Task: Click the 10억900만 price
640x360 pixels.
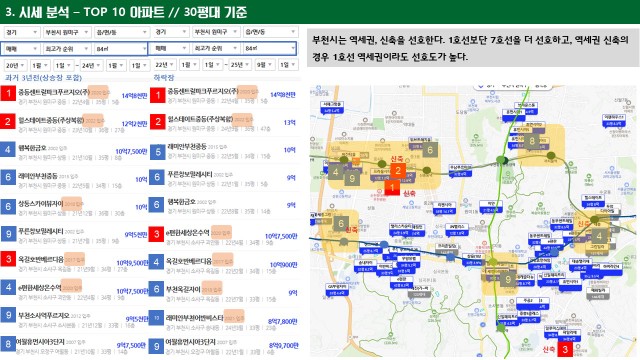Action: [283, 265]
